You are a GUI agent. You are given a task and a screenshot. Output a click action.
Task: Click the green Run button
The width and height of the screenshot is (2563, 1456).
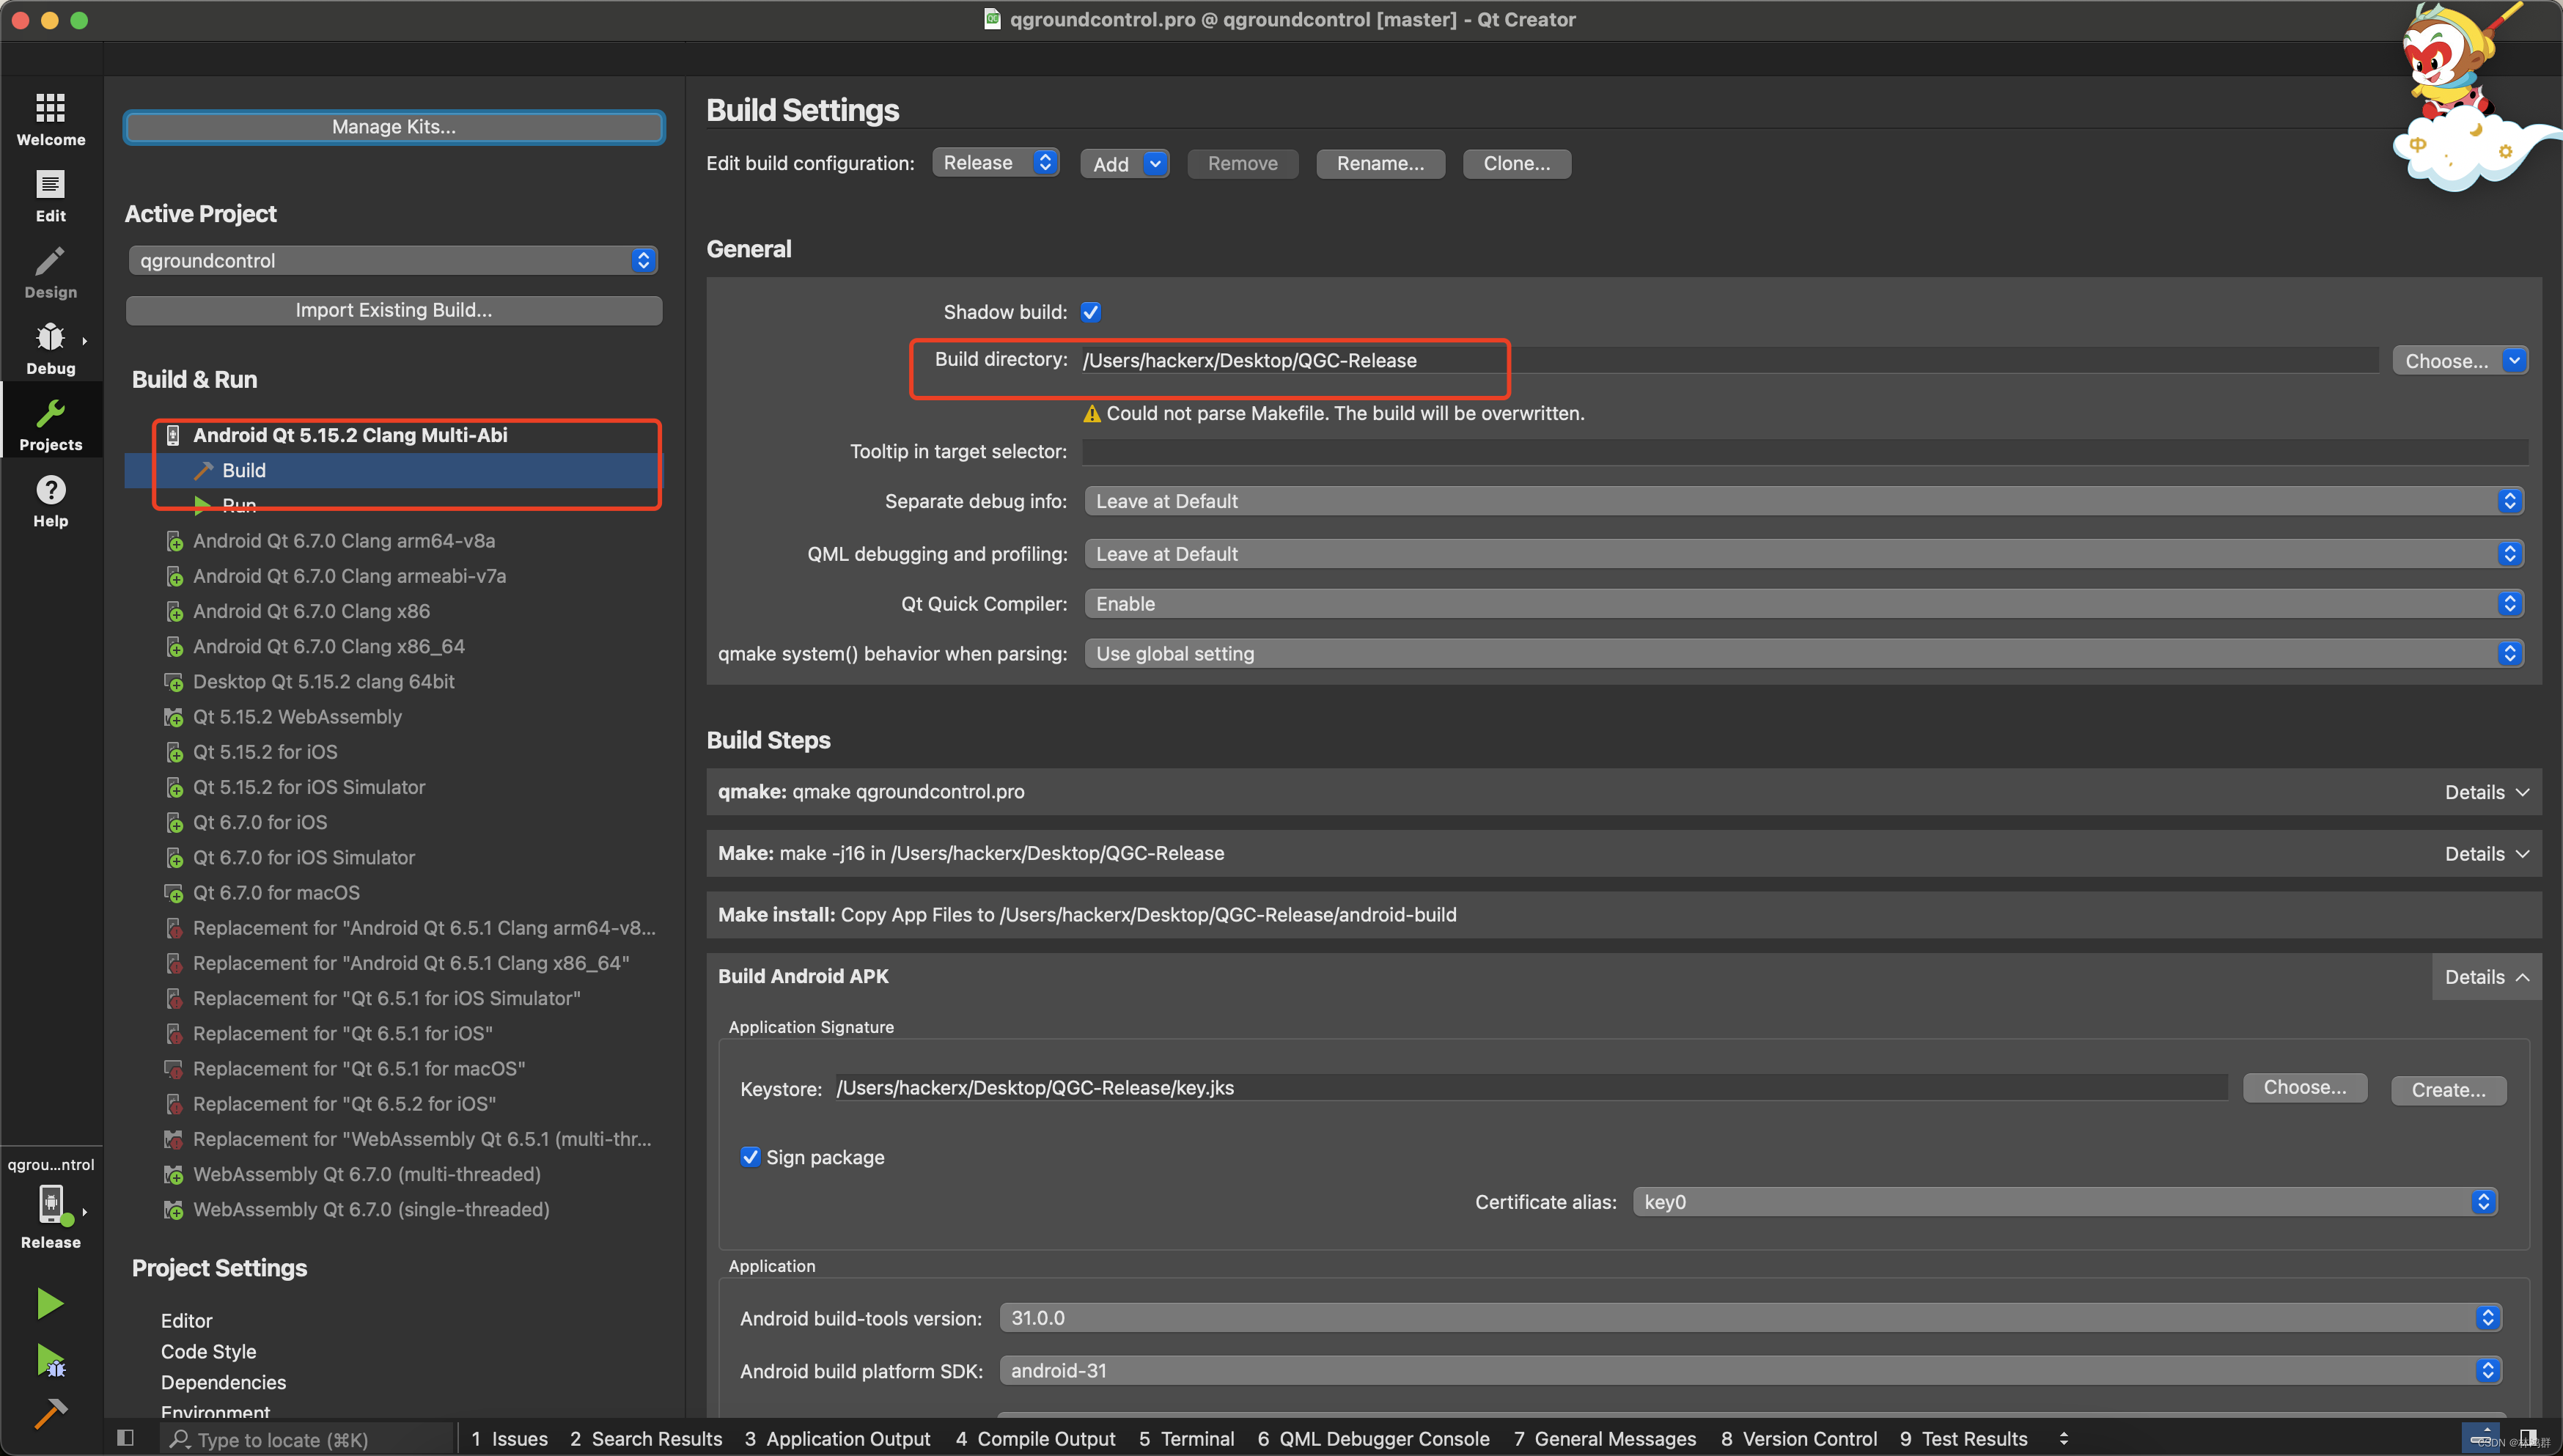(50, 1303)
